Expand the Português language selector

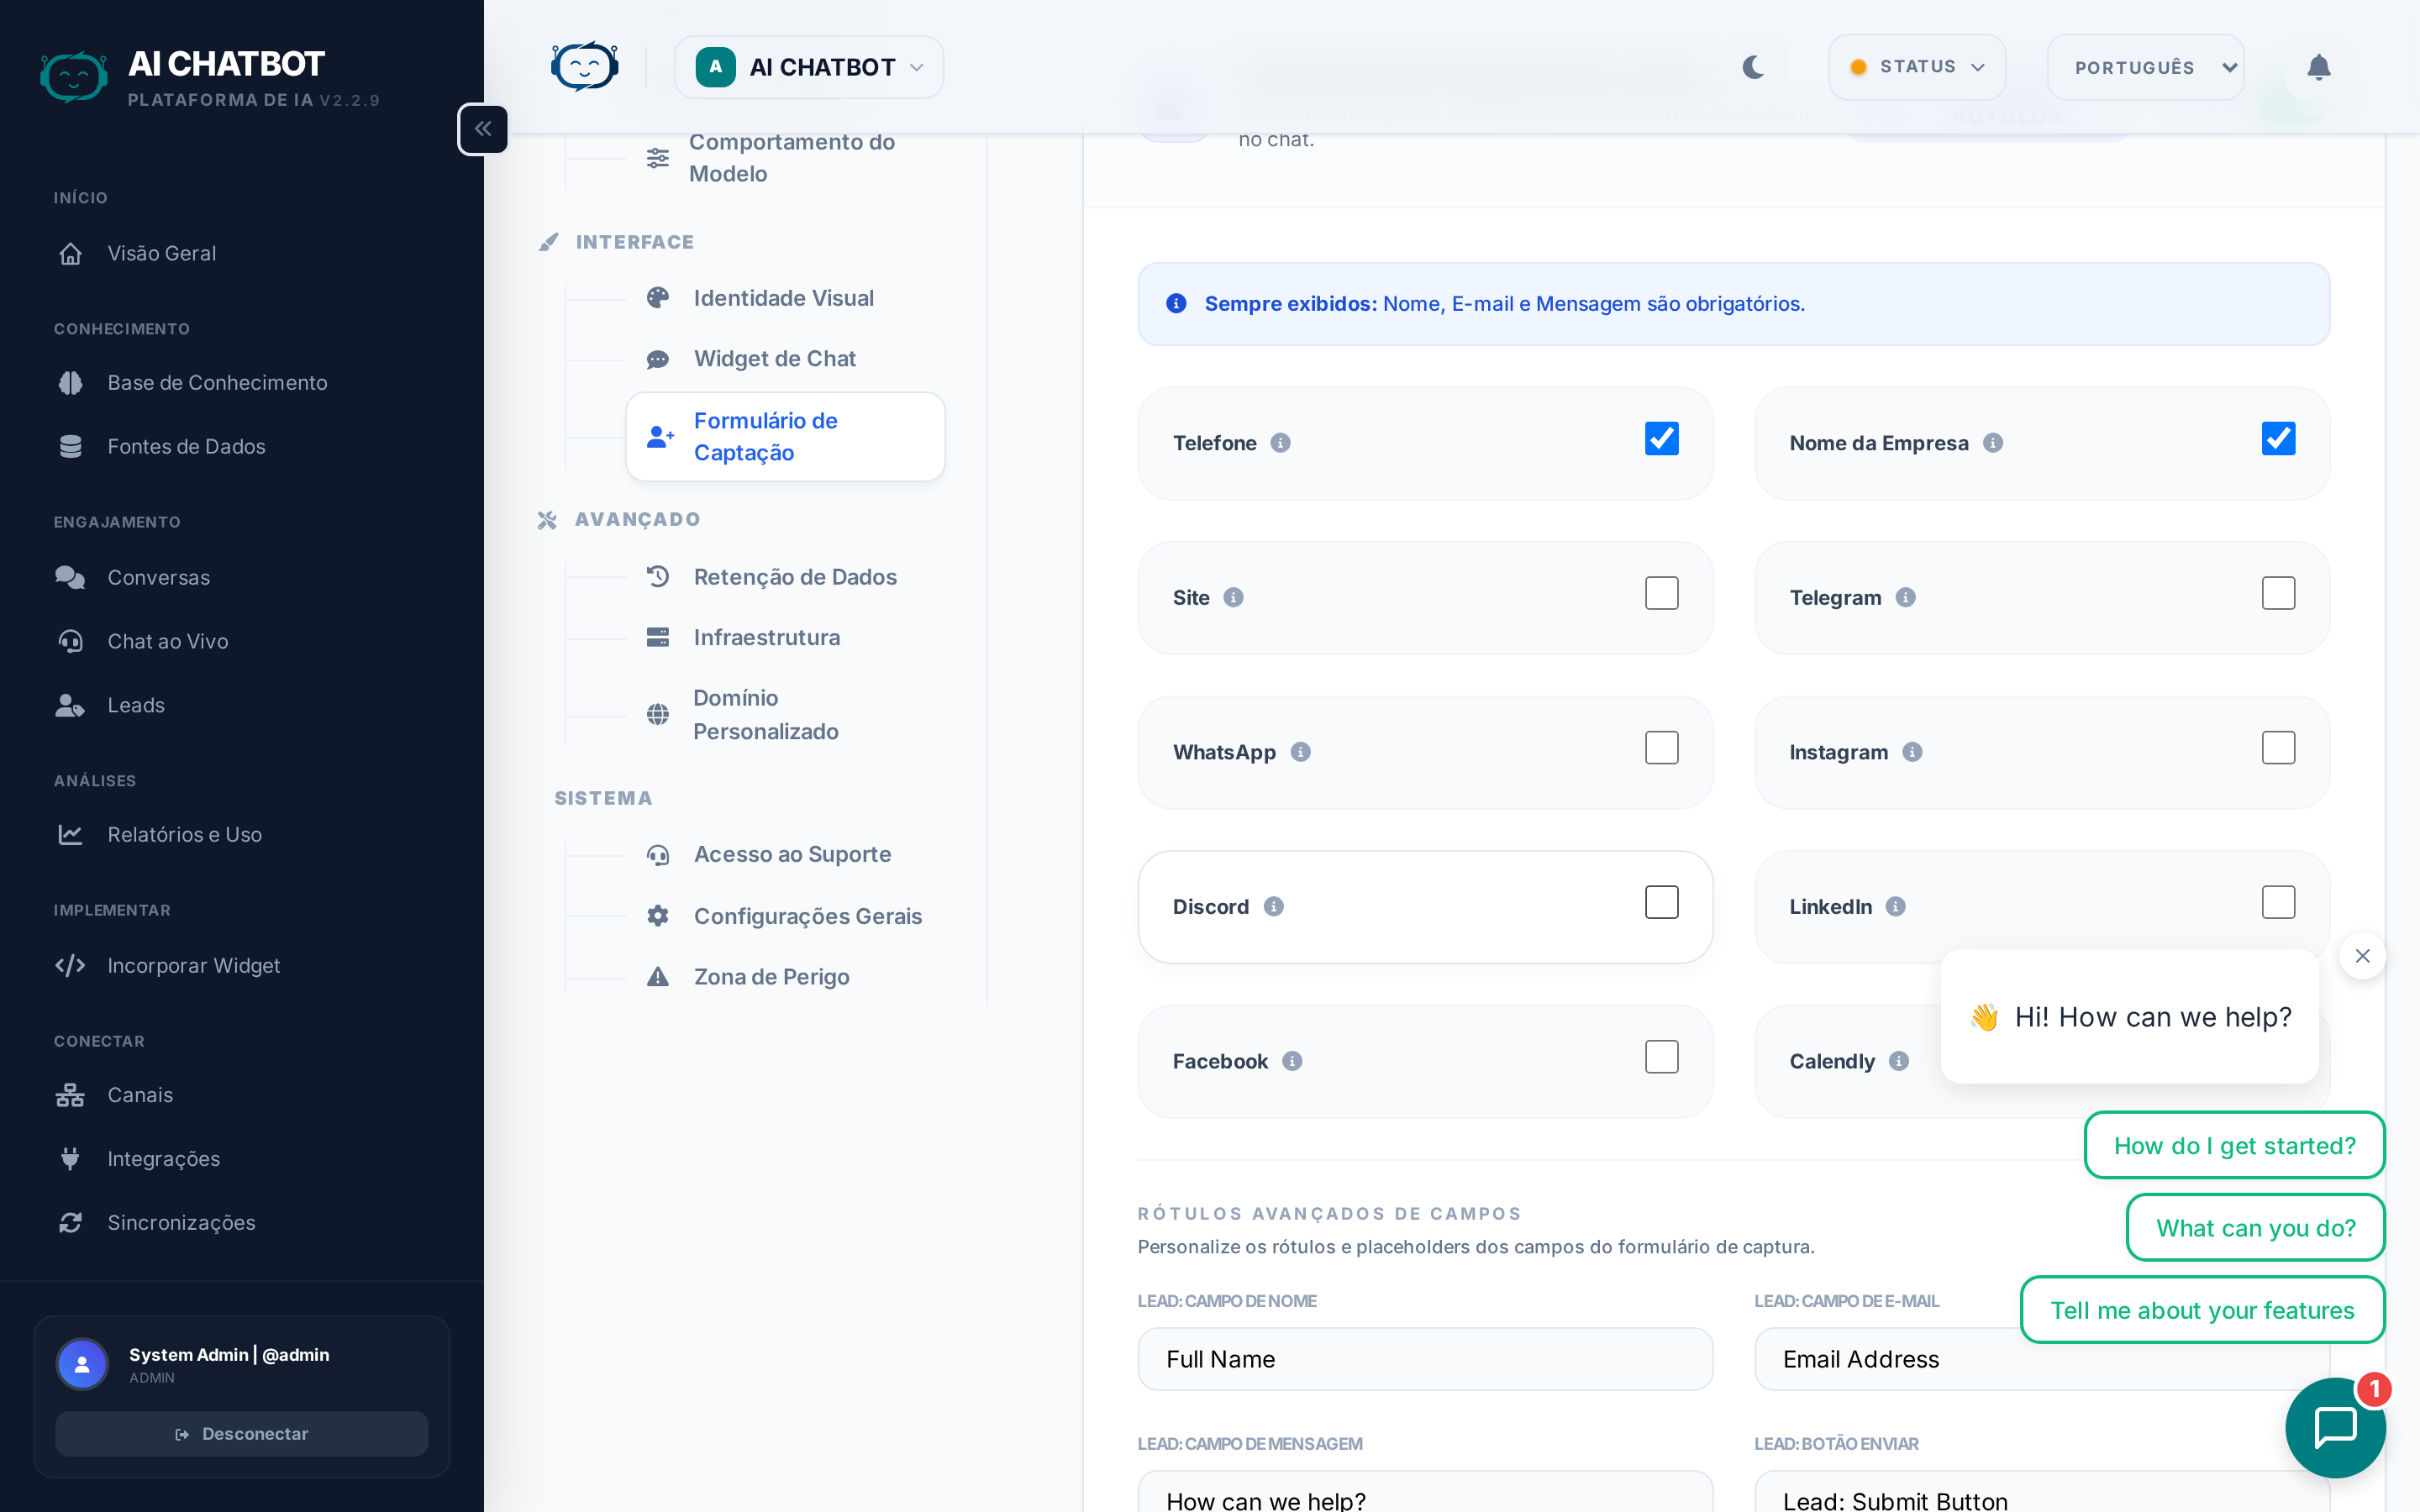coord(2145,67)
